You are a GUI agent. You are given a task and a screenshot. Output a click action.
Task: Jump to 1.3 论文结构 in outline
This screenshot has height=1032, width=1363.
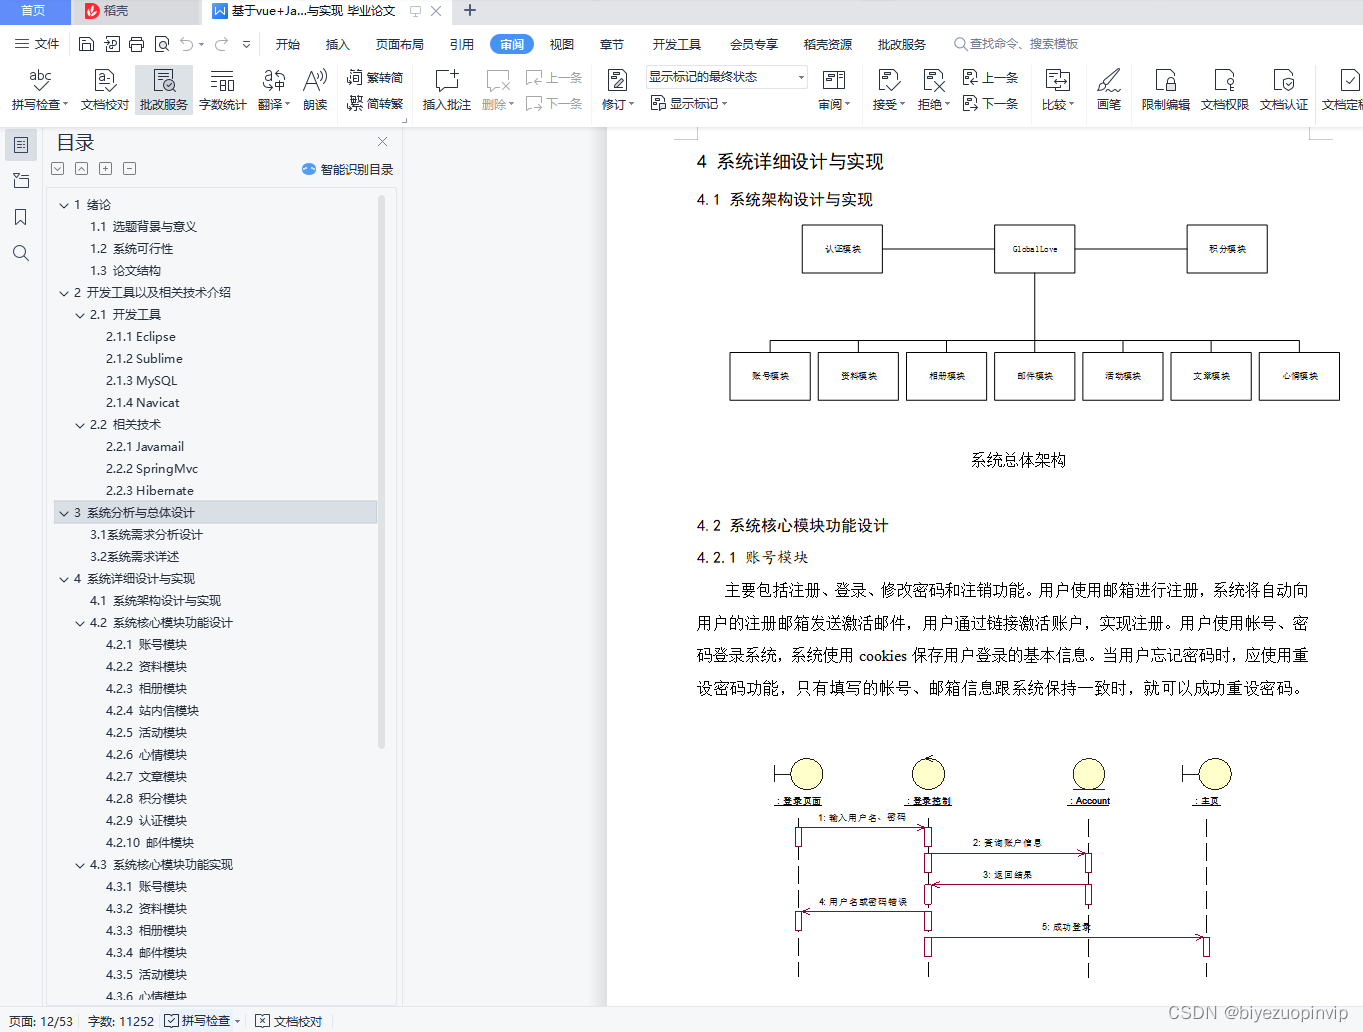(125, 271)
